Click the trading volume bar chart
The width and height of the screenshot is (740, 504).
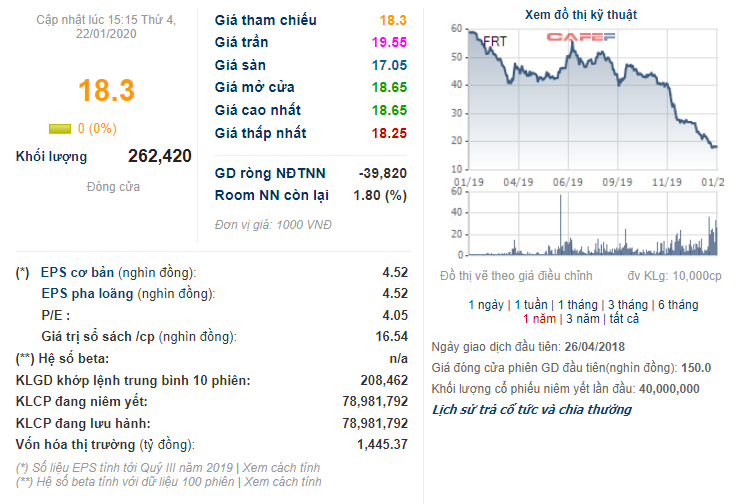click(593, 223)
